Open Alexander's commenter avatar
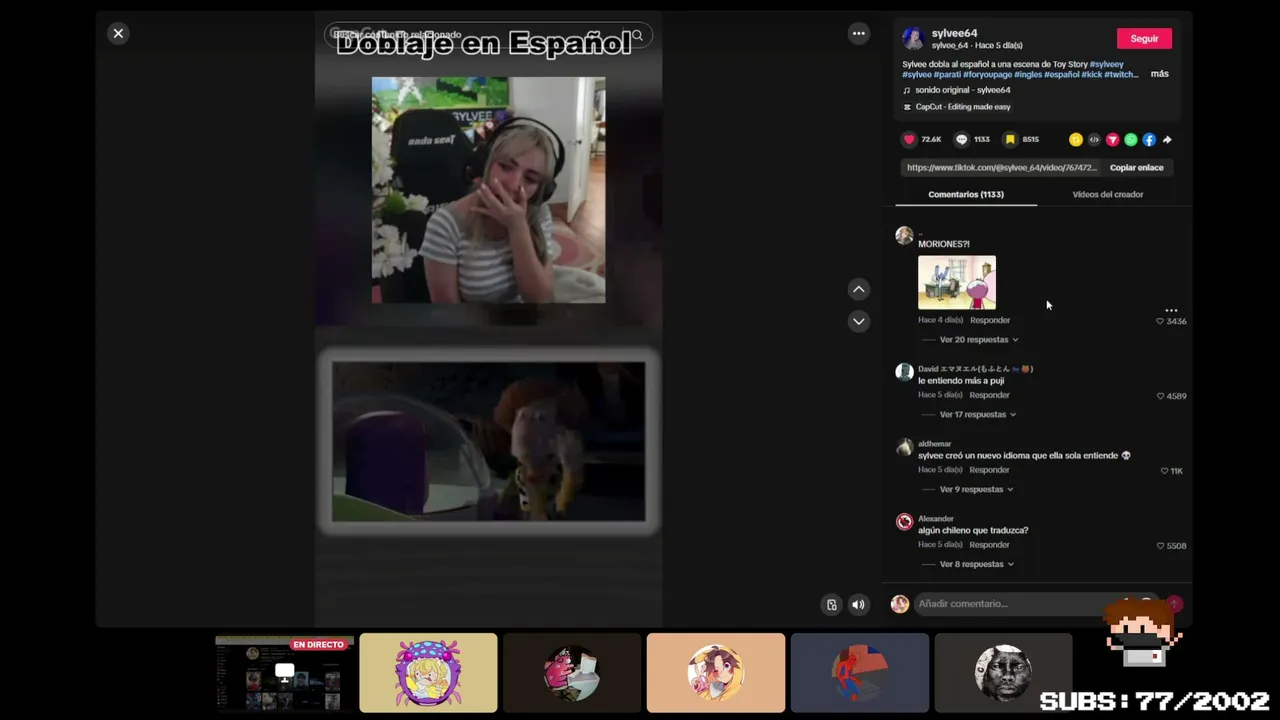This screenshot has width=1280, height=720. [x=904, y=522]
